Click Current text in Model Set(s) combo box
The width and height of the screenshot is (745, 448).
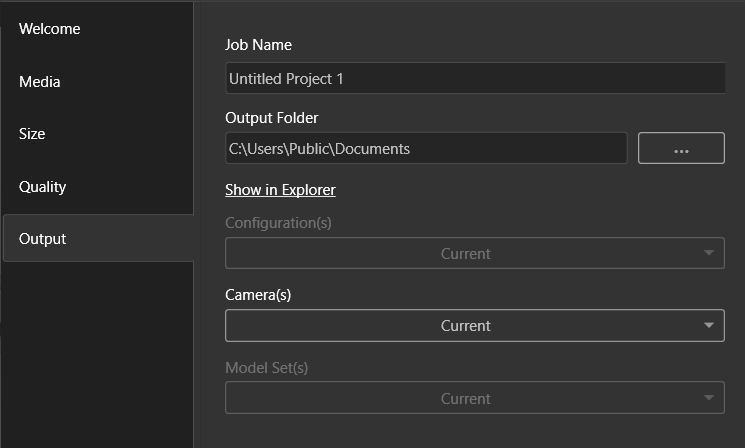[x=466, y=399]
